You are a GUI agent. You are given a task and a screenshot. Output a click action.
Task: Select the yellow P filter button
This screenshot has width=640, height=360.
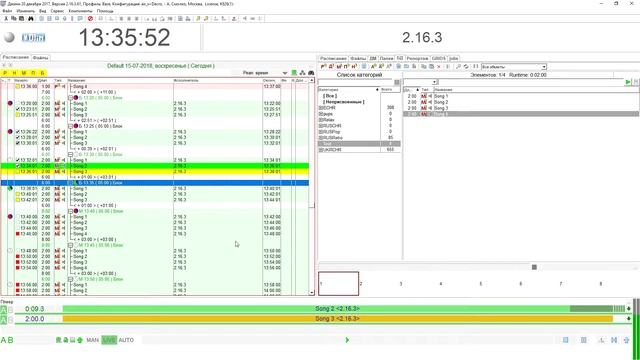pos(5,73)
